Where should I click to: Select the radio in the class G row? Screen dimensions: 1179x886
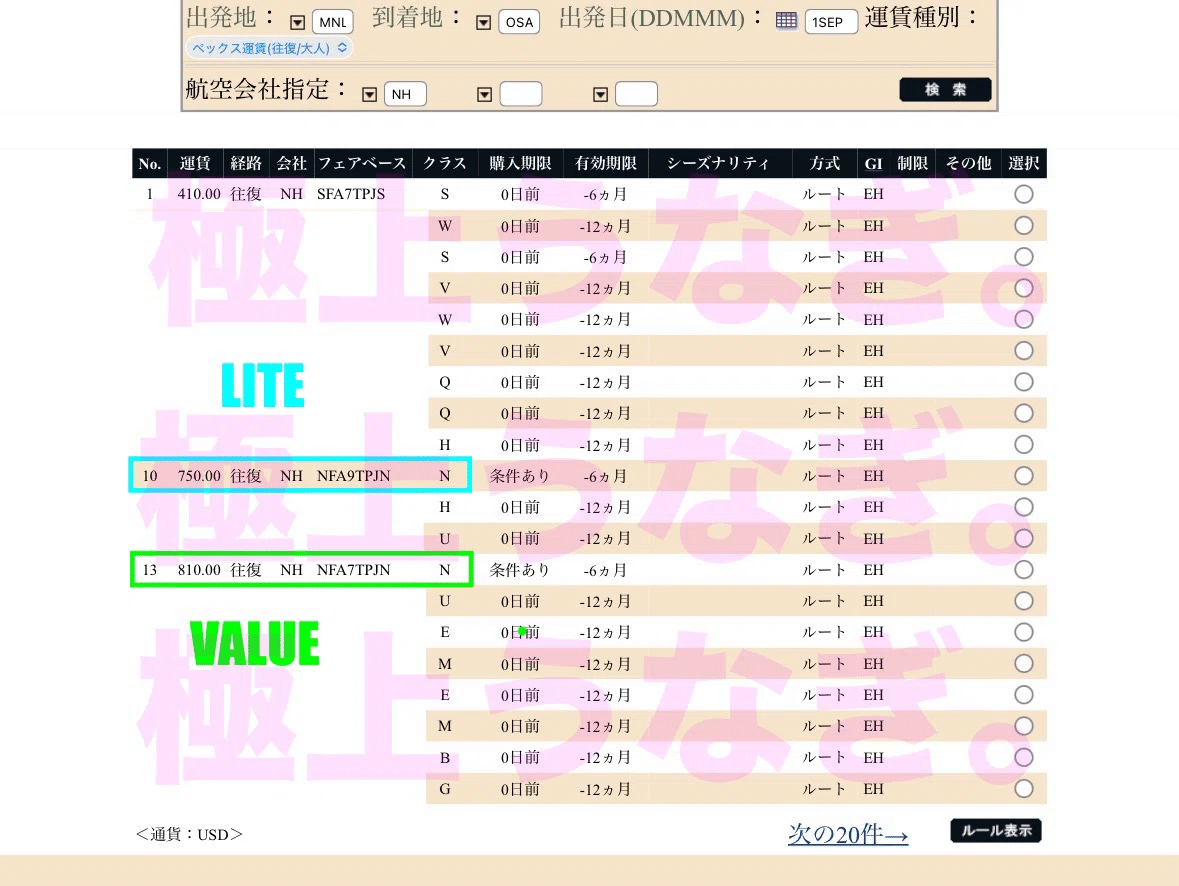click(1023, 788)
